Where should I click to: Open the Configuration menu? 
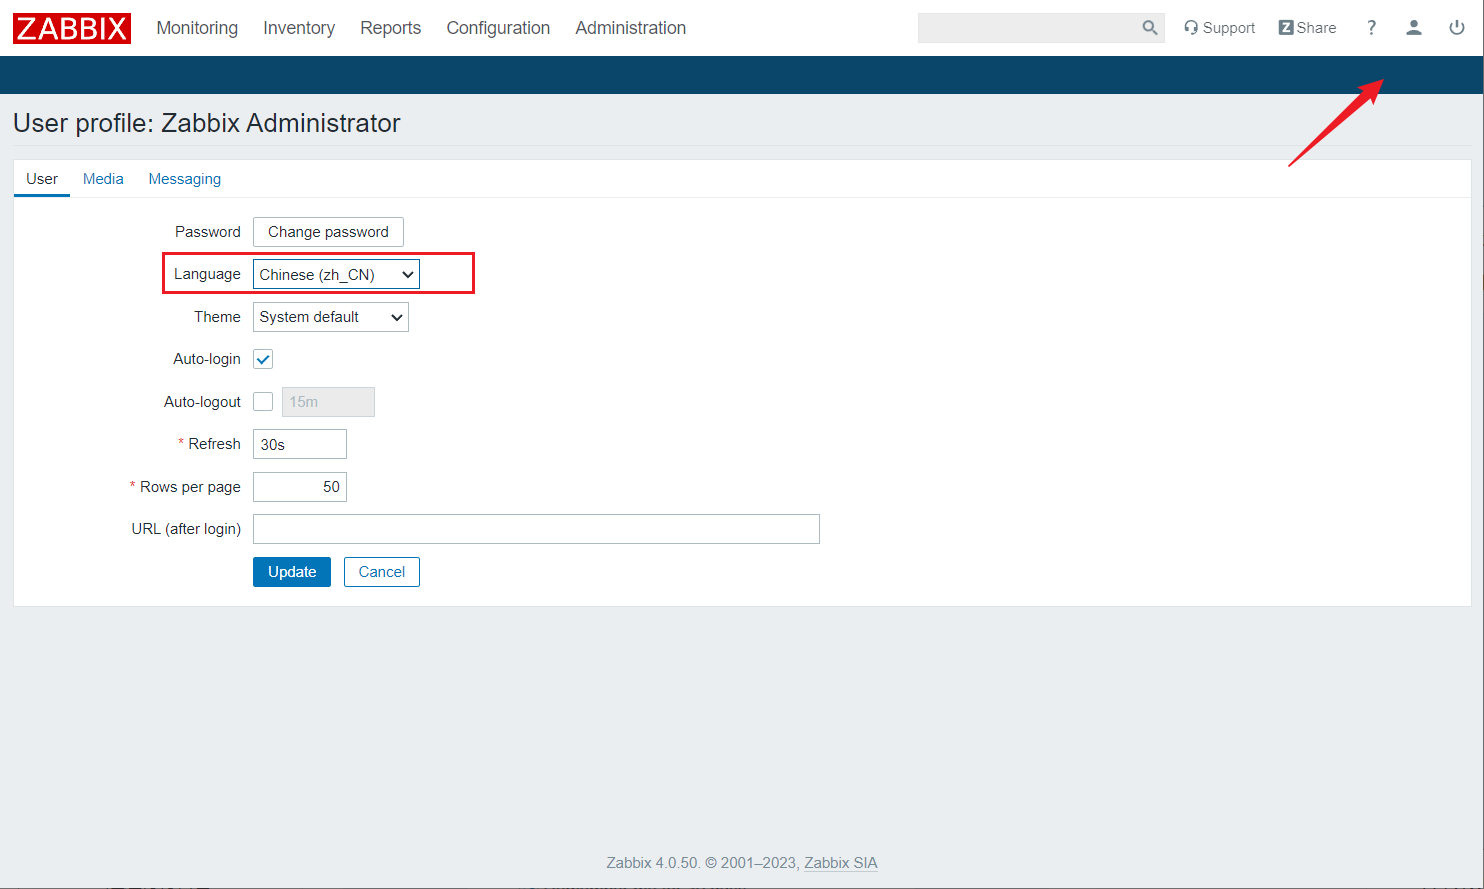click(498, 28)
